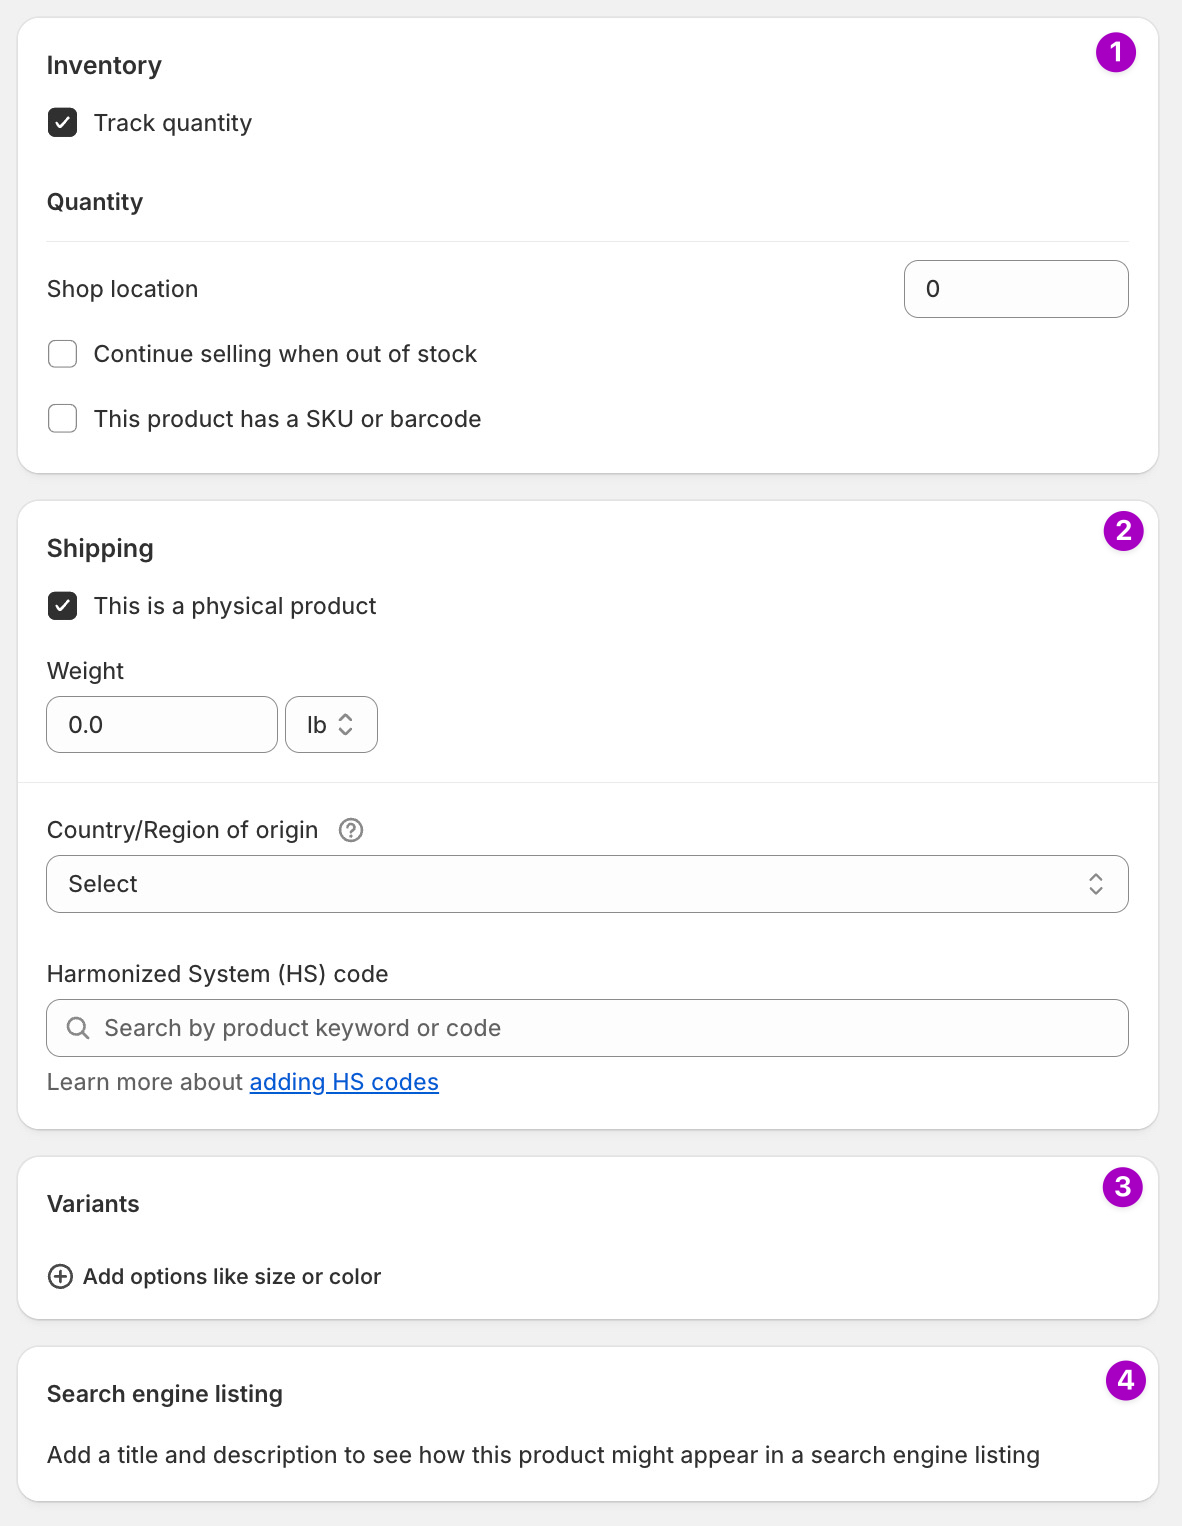1182x1526 pixels.
Task: Uncheck the Track quantity checkbox
Action: pyautogui.click(x=63, y=123)
